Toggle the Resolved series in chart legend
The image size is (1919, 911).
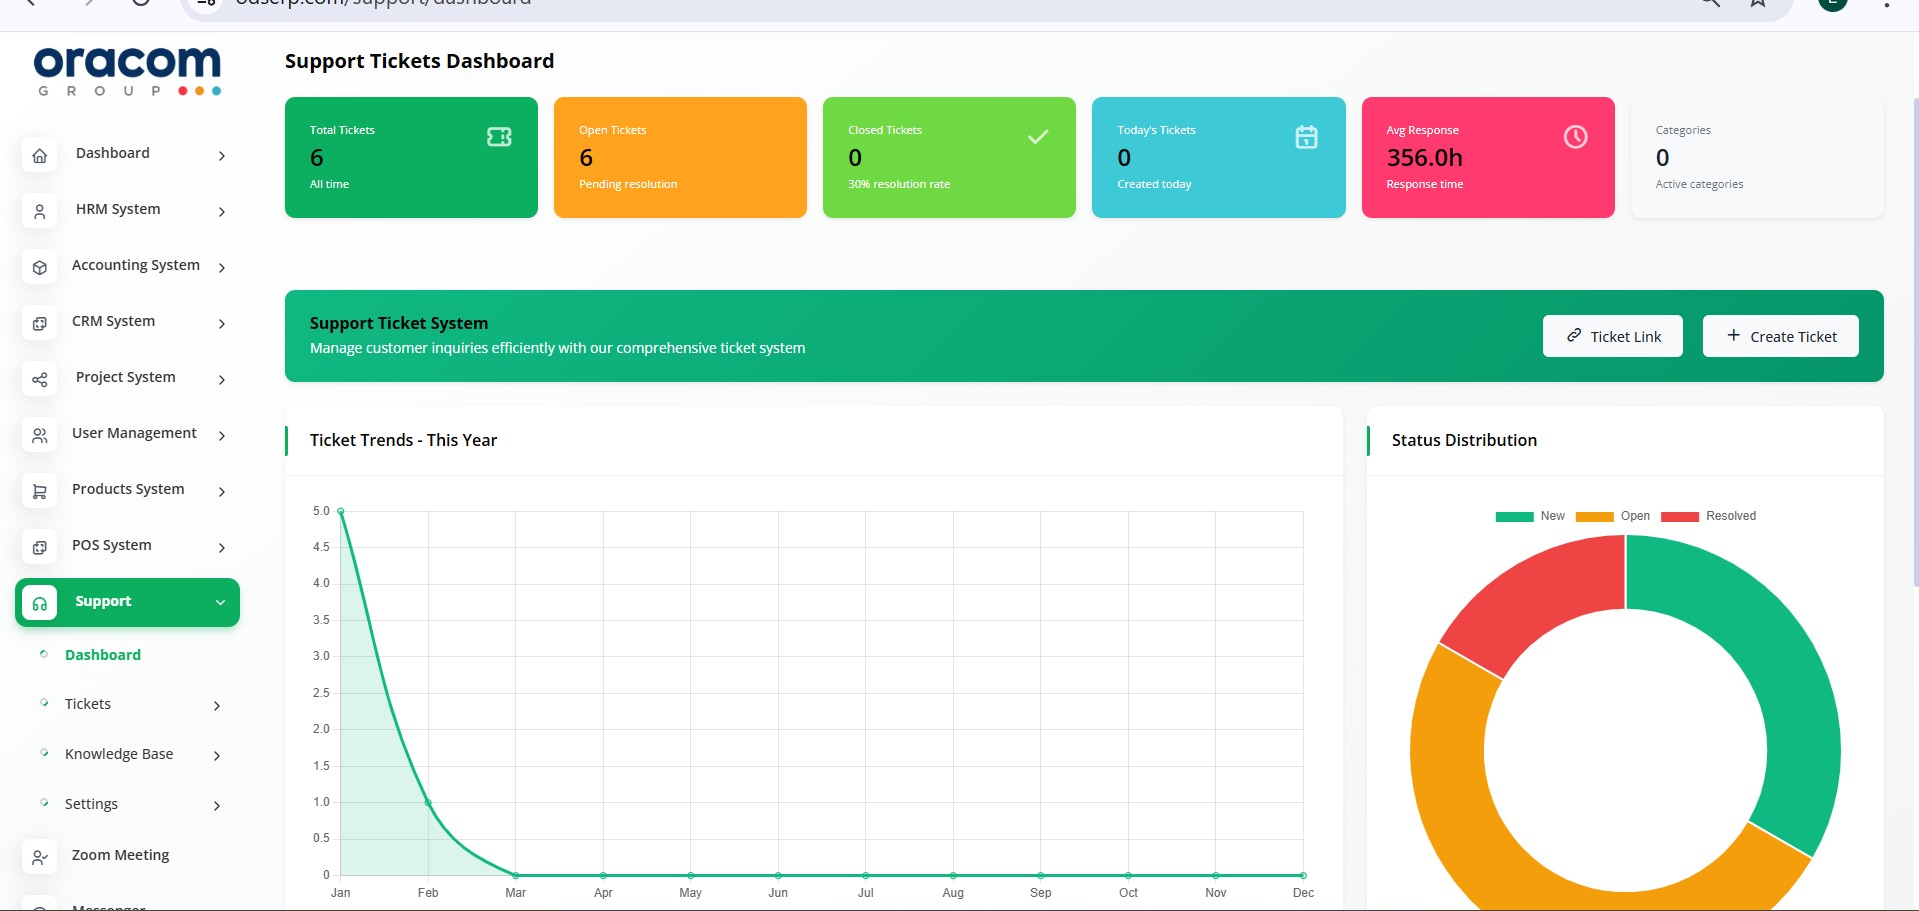[1708, 516]
